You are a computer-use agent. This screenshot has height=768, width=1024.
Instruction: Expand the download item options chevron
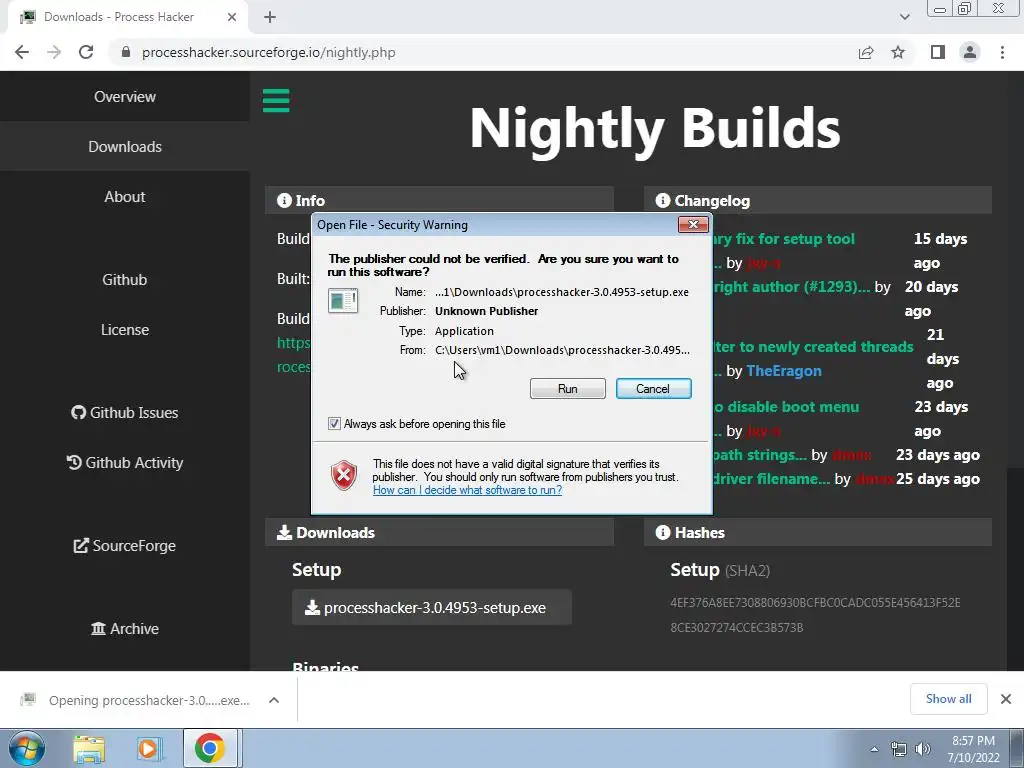[274, 700]
